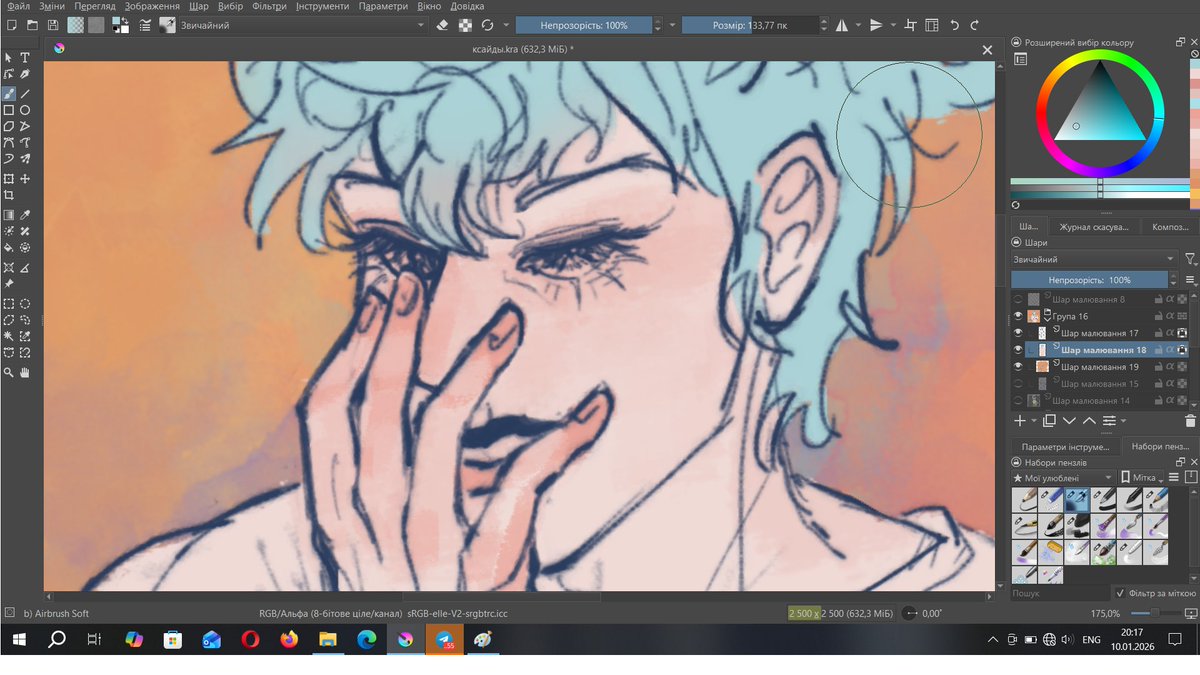Screen dimensions: 1200x675
Task: Select the Crop tool
Action: coord(9,195)
